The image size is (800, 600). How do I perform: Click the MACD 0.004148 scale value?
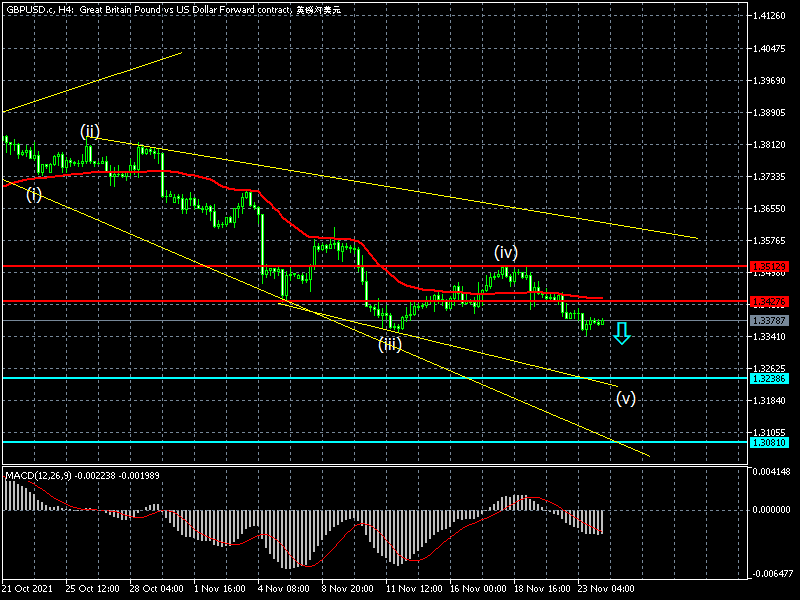[x=771, y=473]
